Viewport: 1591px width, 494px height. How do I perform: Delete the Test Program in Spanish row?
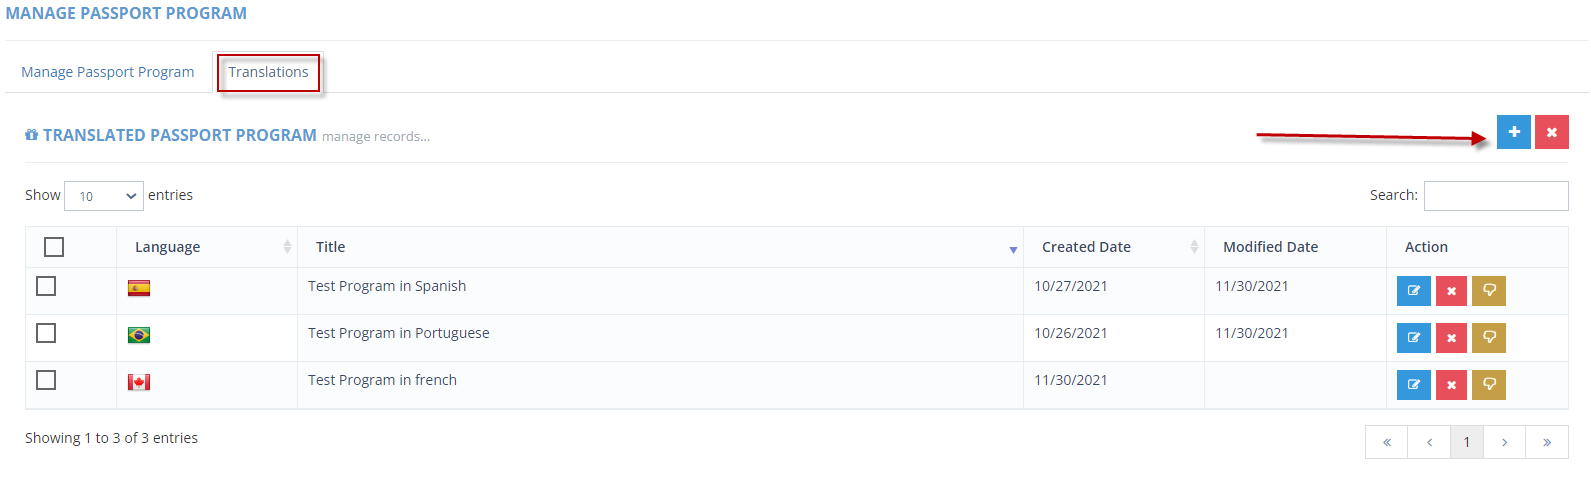click(x=1451, y=291)
